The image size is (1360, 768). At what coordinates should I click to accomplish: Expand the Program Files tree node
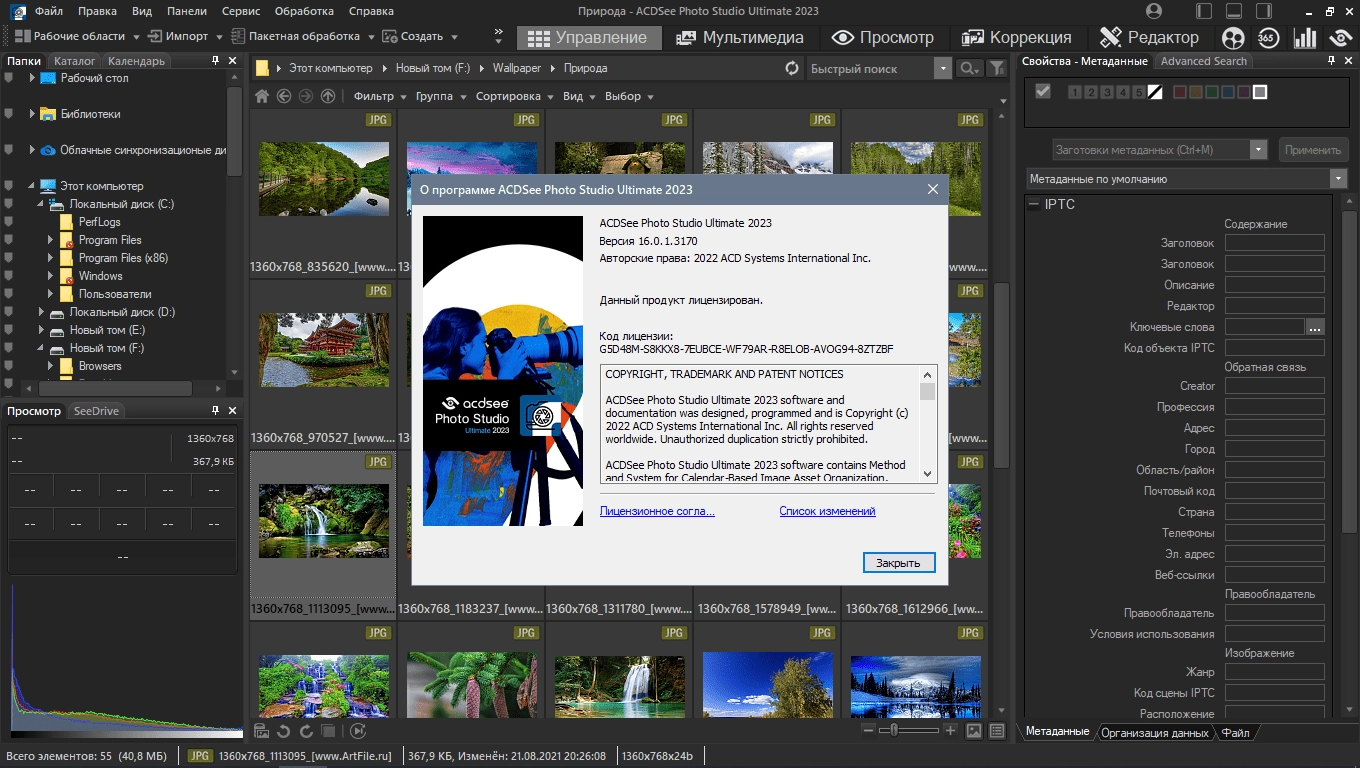tap(50, 240)
